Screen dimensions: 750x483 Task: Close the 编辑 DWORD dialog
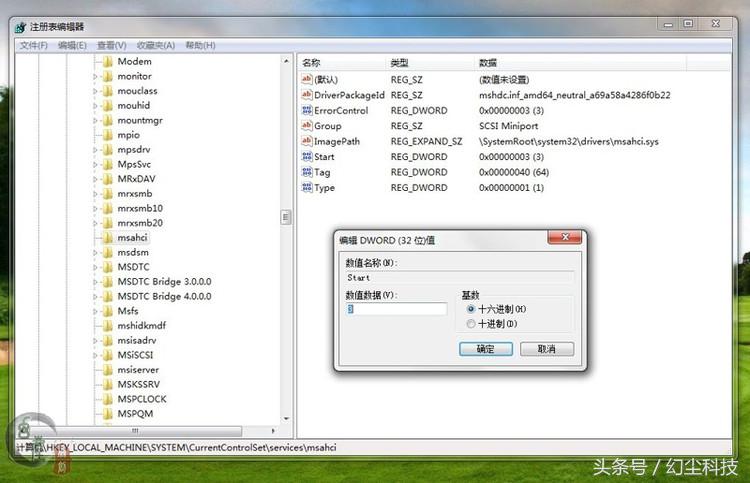click(565, 237)
